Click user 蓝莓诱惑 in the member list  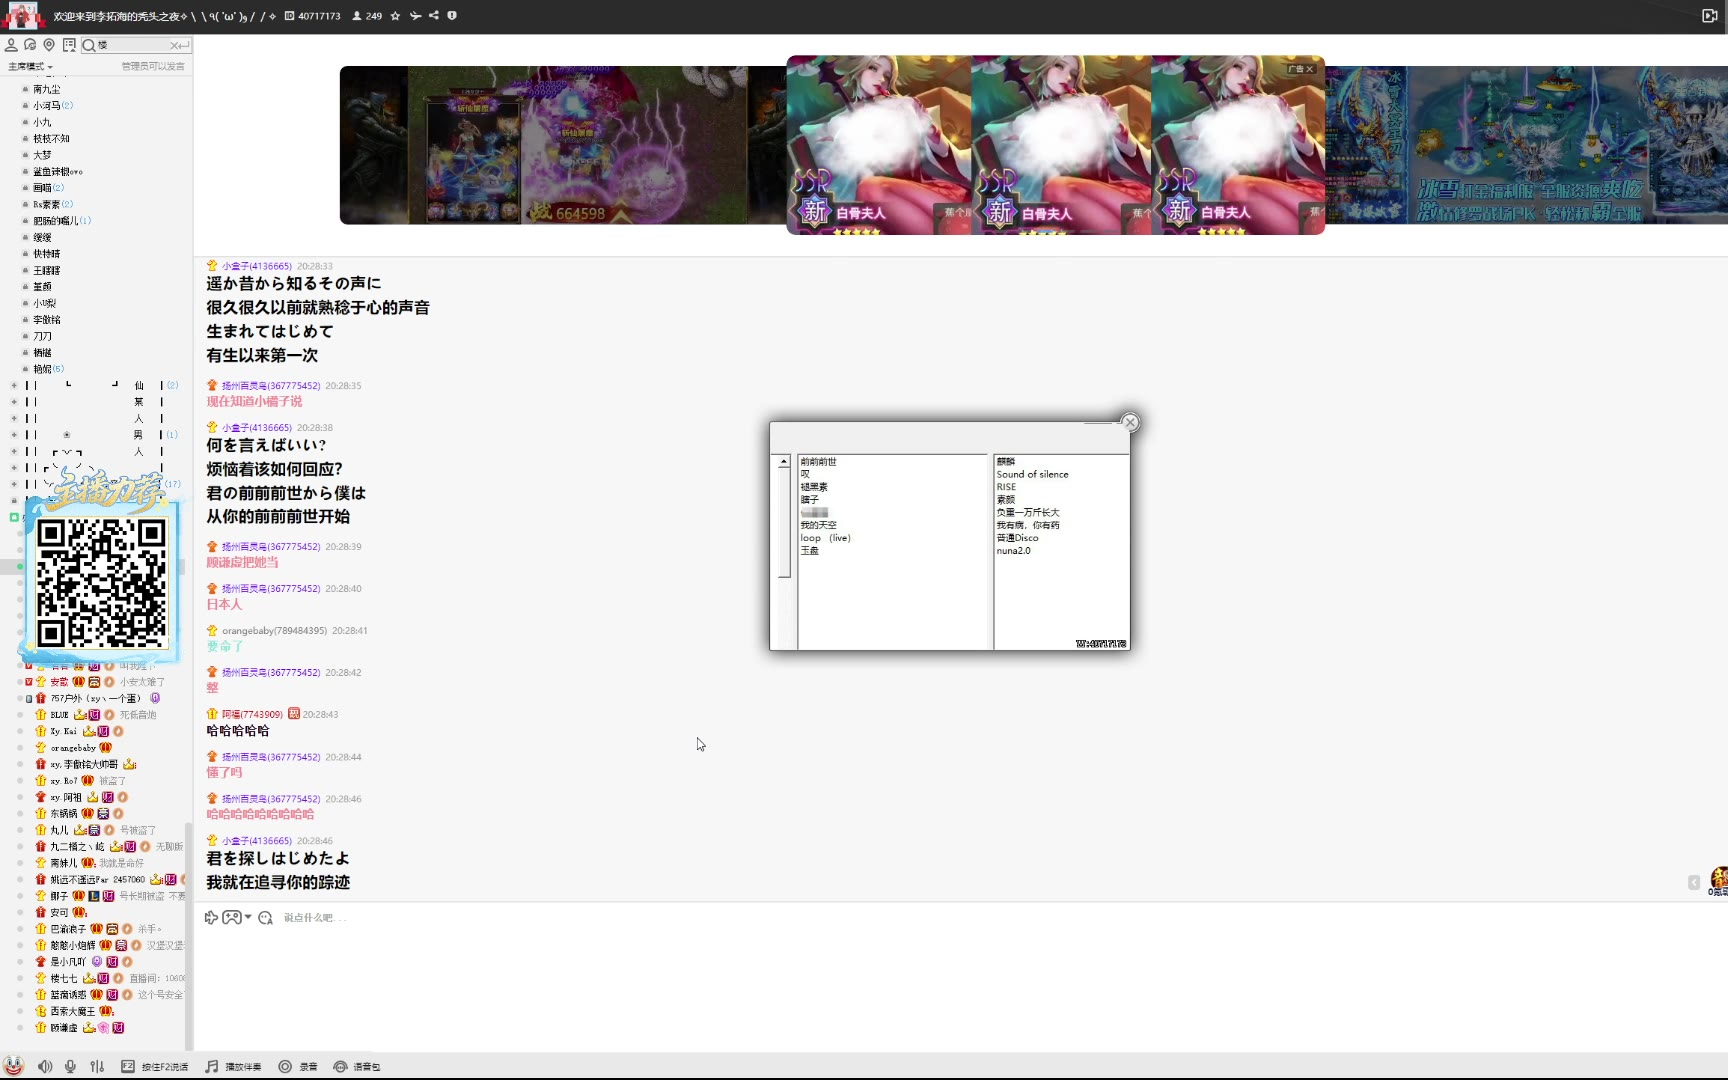coord(68,995)
